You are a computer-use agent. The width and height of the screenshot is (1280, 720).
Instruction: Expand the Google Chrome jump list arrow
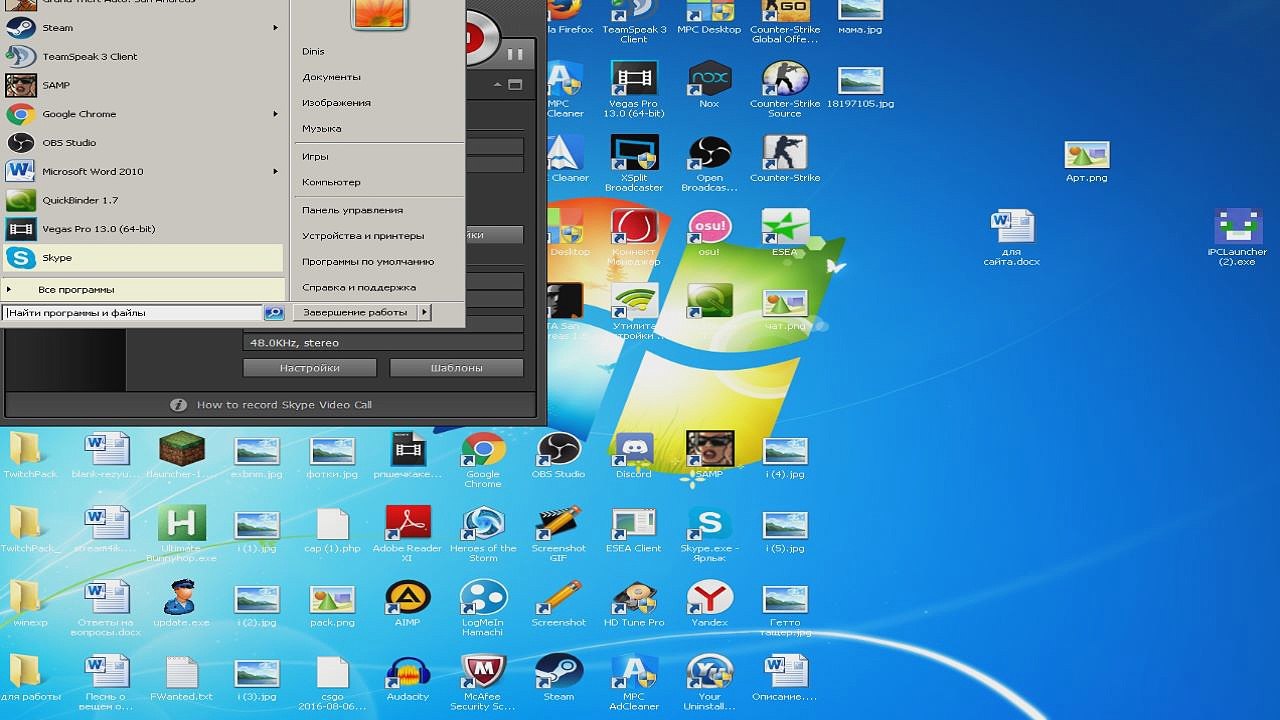275,114
